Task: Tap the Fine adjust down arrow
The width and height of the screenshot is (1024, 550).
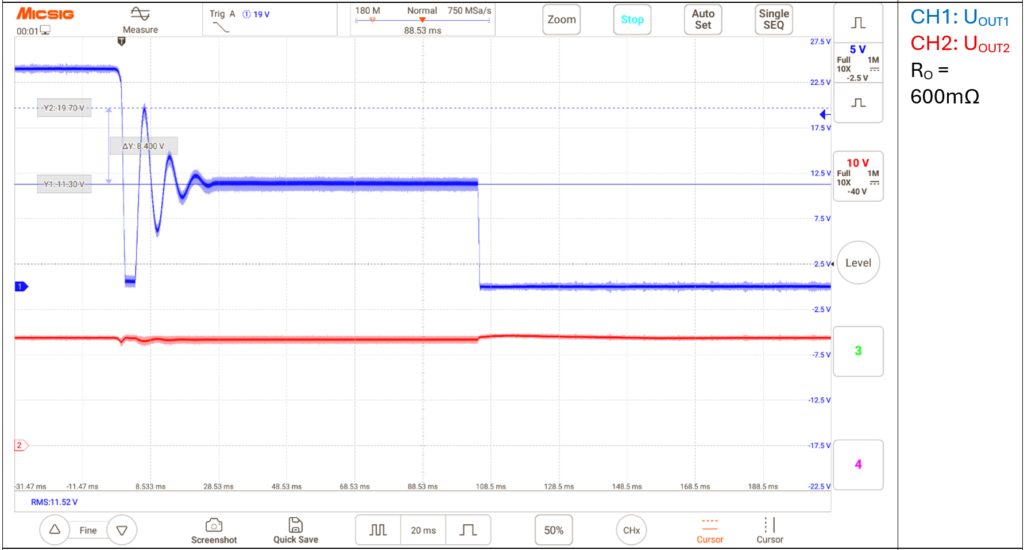Action: tap(121, 530)
